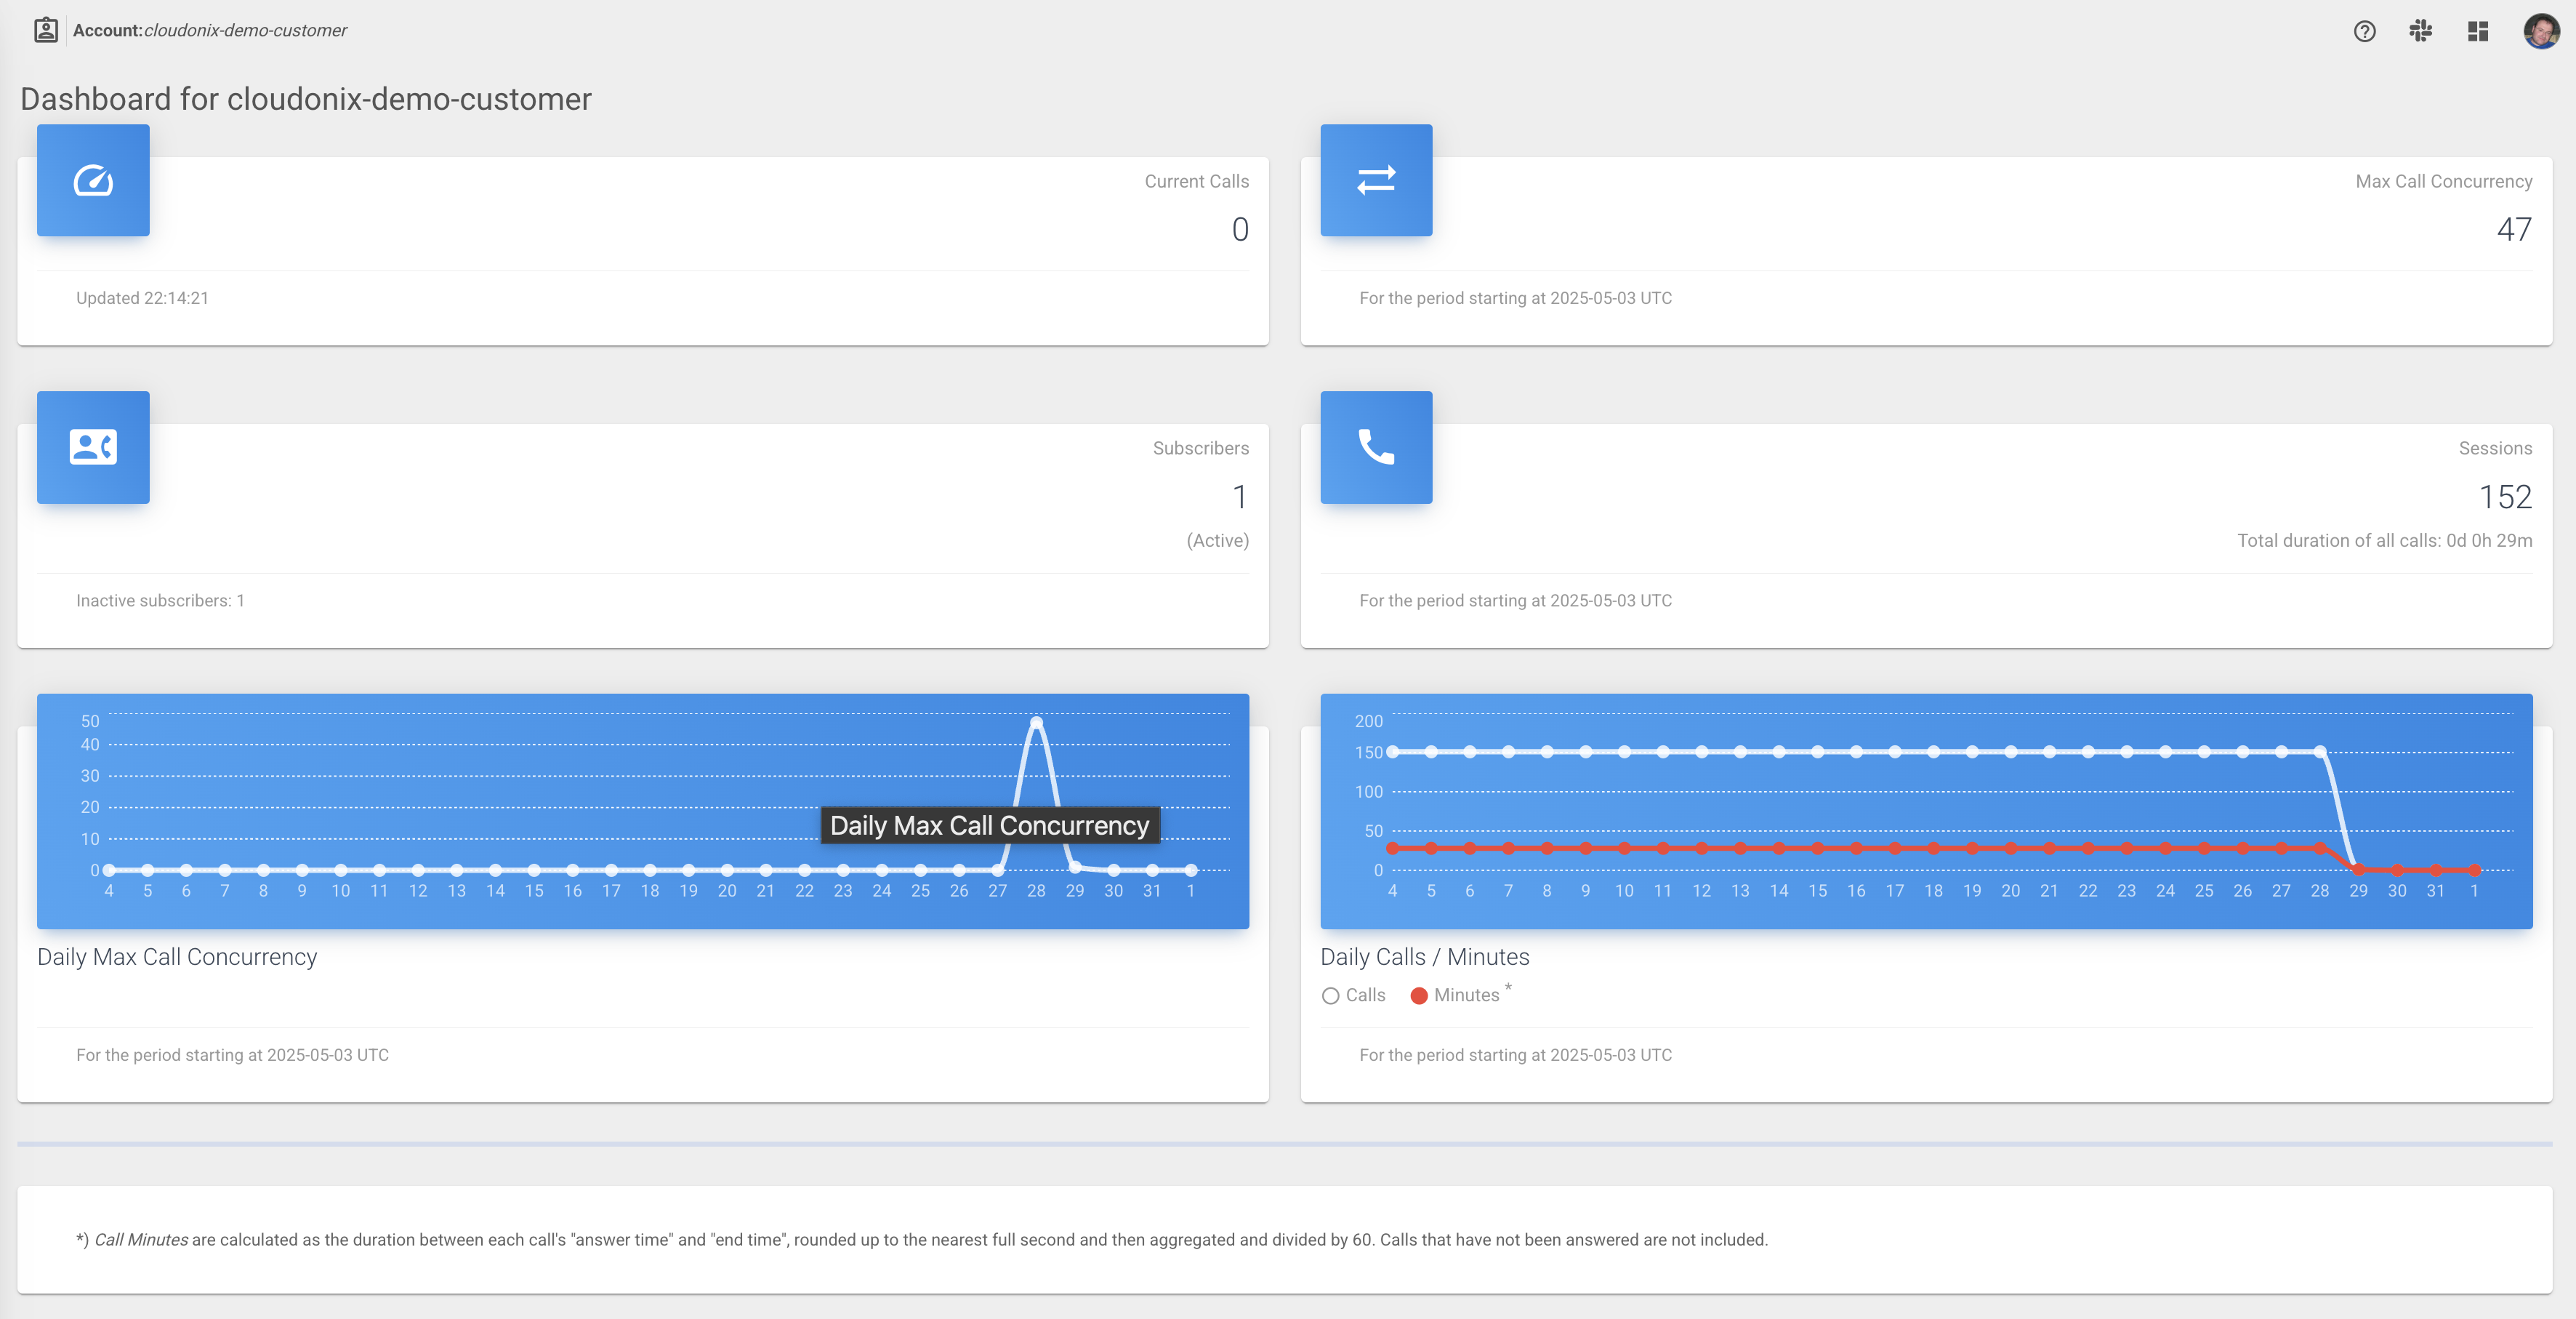Click the concurrency peak point on day 28
Image resolution: width=2576 pixels, height=1319 pixels.
[1036, 722]
